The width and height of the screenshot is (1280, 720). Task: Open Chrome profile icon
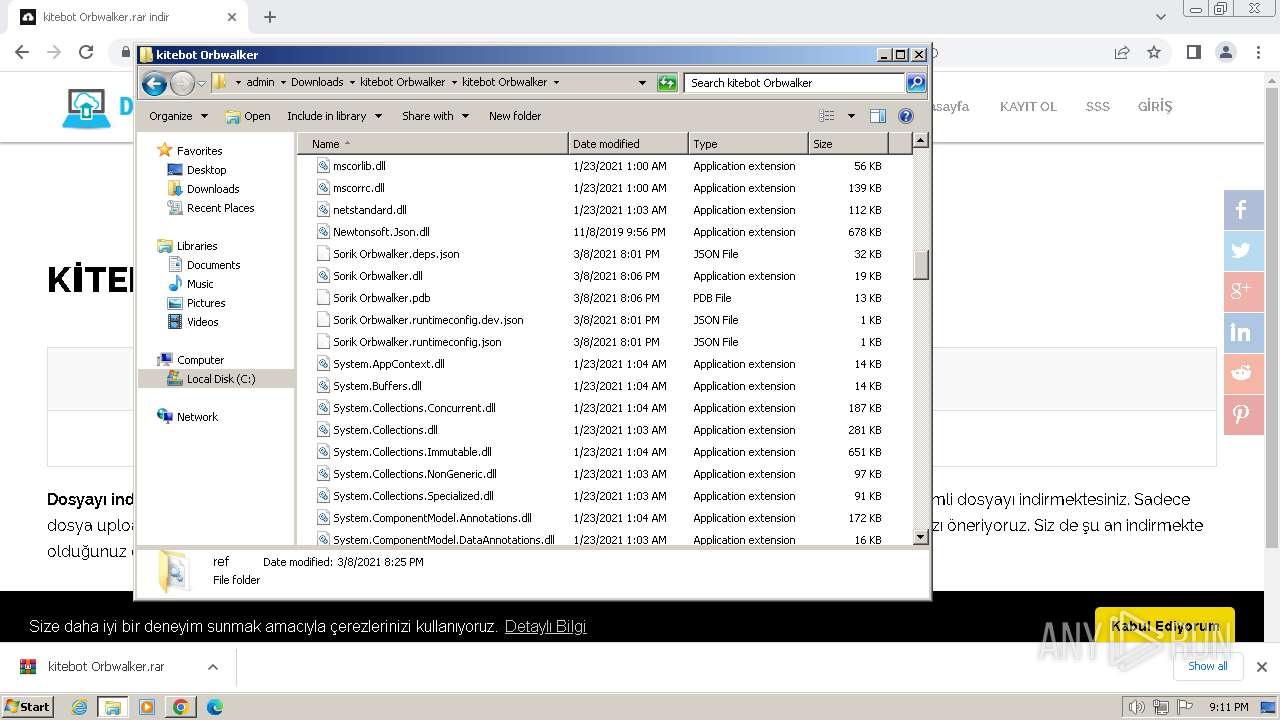[1226, 52]
